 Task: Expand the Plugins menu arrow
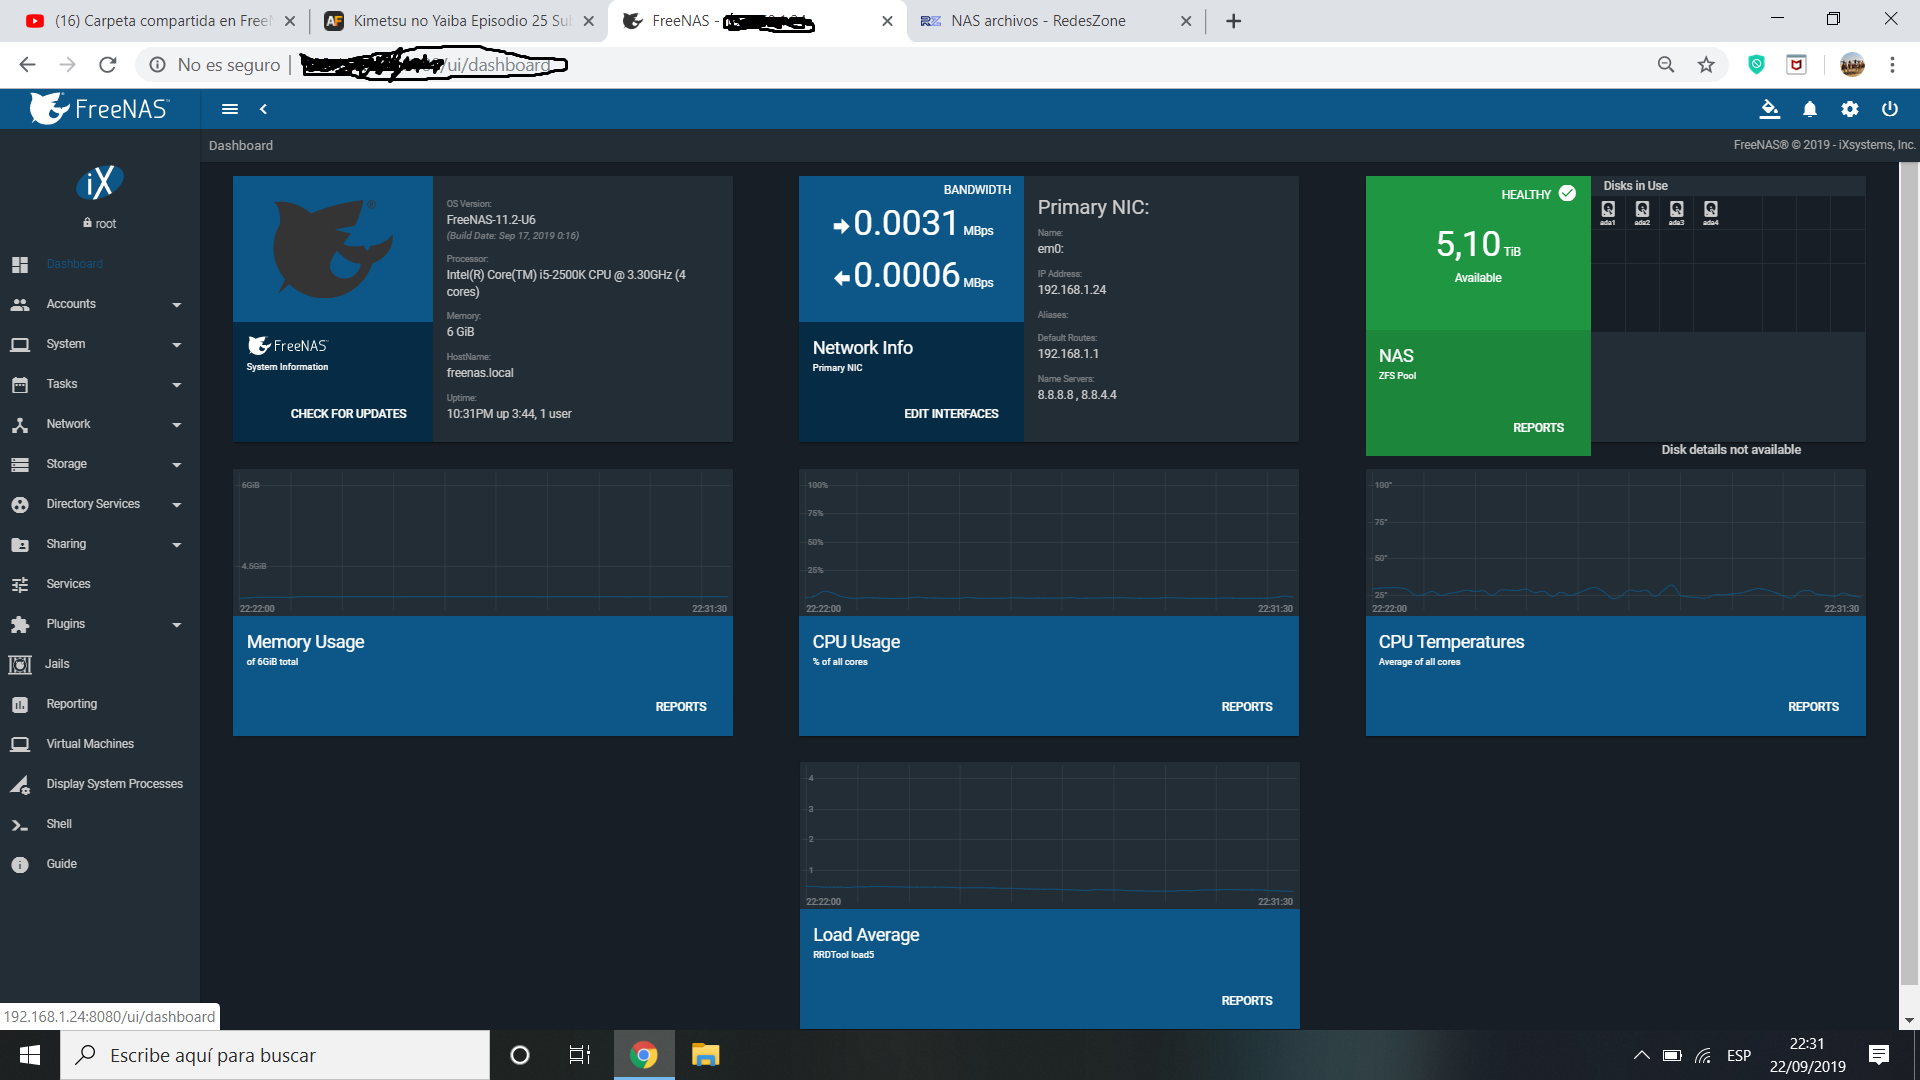177,625
